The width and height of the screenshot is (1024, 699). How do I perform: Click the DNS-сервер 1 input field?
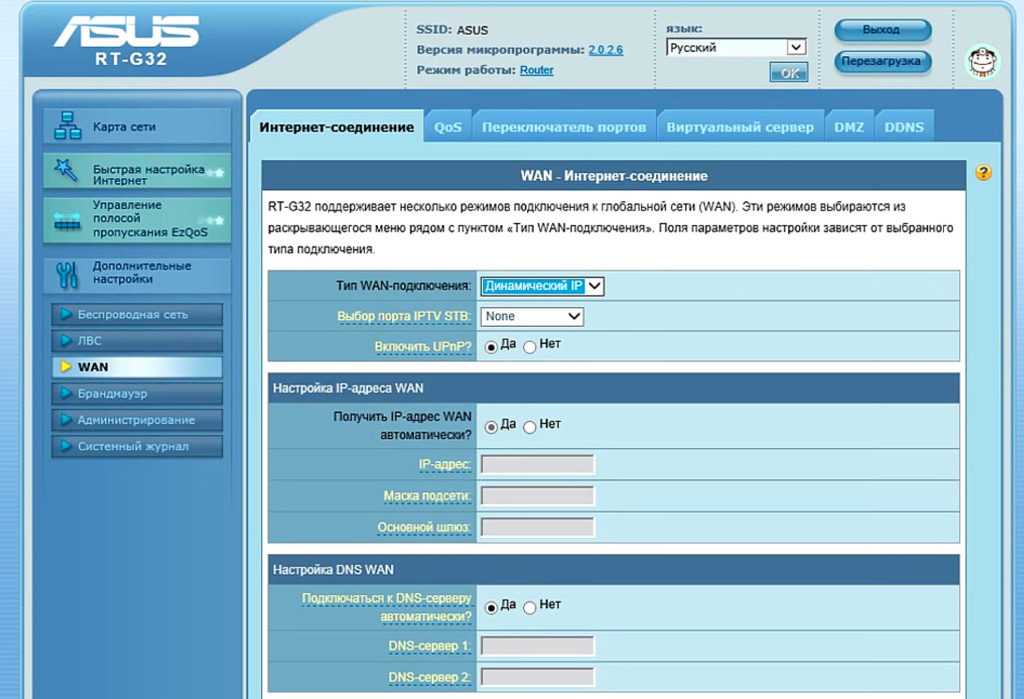click(x=537, y=646)
